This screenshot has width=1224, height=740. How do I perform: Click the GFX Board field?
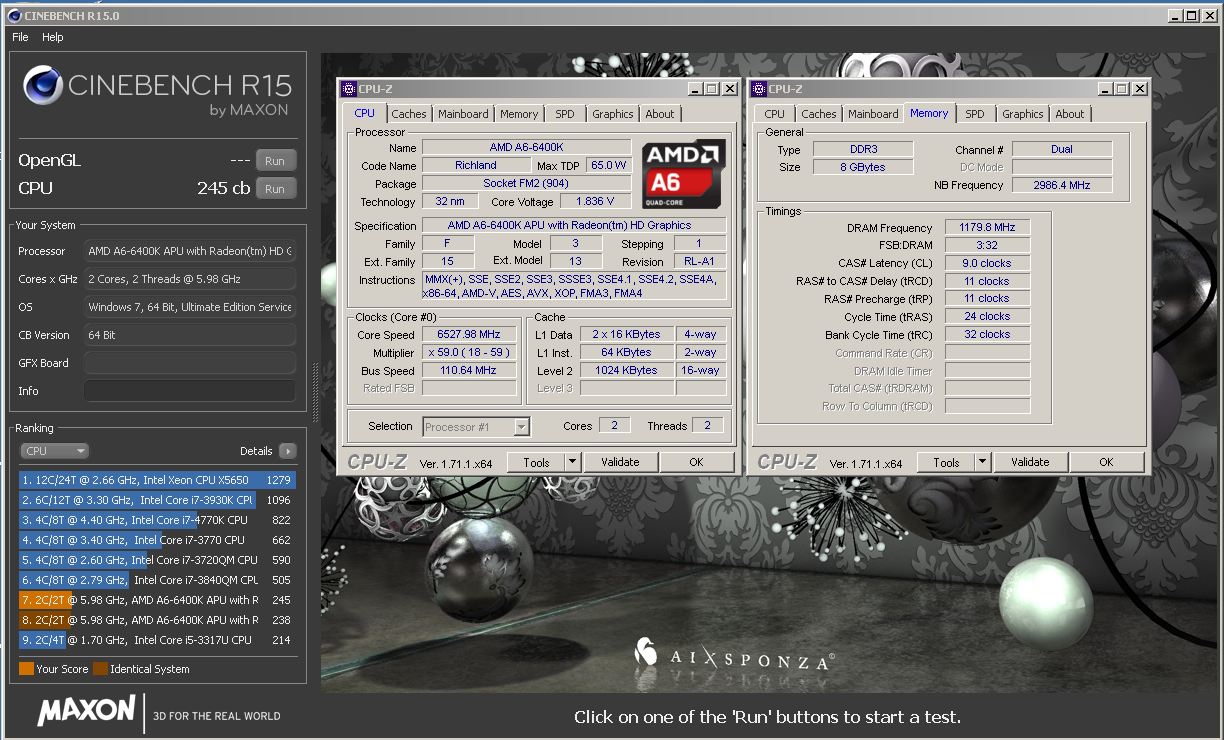pyautogui.click(x=190, y=363)
